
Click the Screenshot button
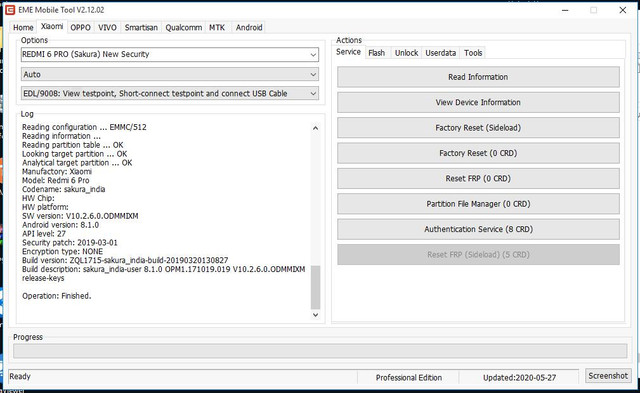608,375
